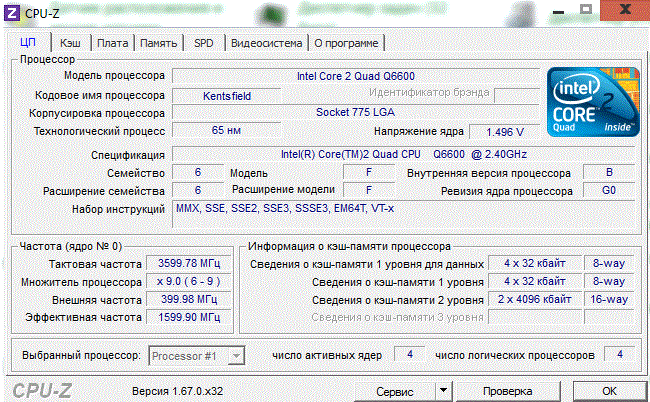This screenshot has width=650, height=402.
Task: Open the О программе tab
Action: pos(346,43)
